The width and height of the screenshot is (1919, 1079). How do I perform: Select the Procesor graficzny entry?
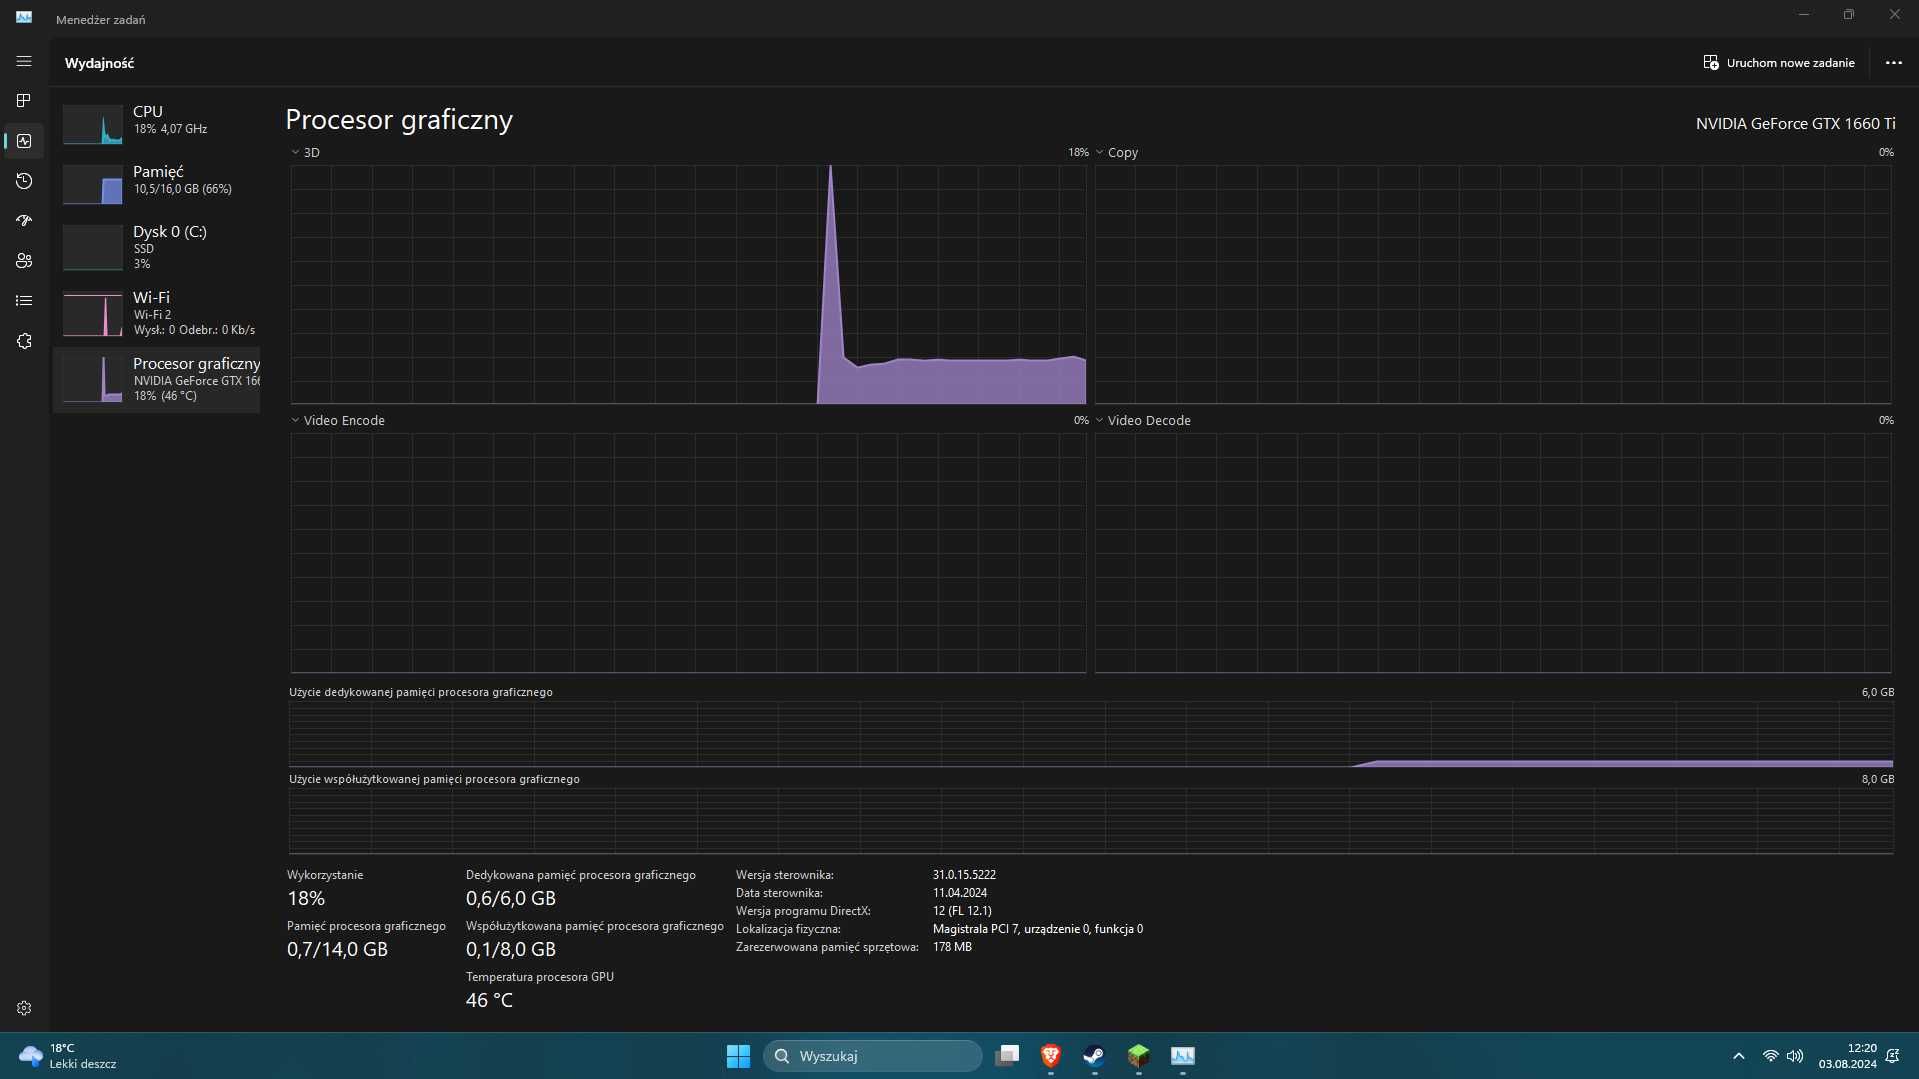[157, 379]
